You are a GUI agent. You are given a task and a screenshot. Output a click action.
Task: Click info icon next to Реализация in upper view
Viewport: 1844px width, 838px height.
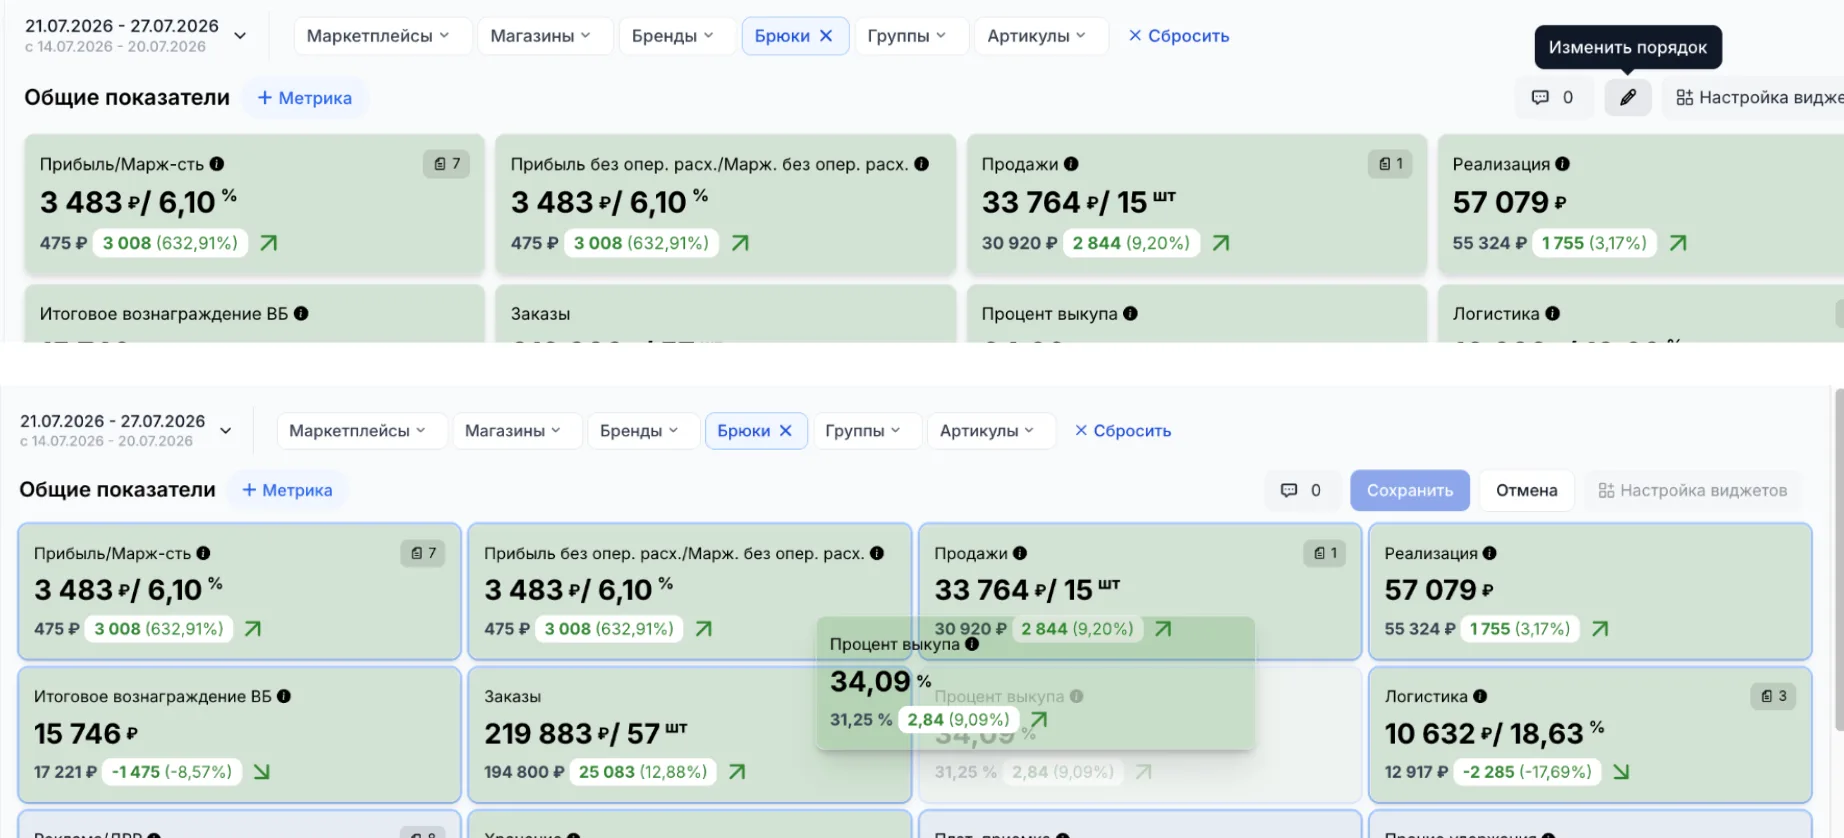1562,164
